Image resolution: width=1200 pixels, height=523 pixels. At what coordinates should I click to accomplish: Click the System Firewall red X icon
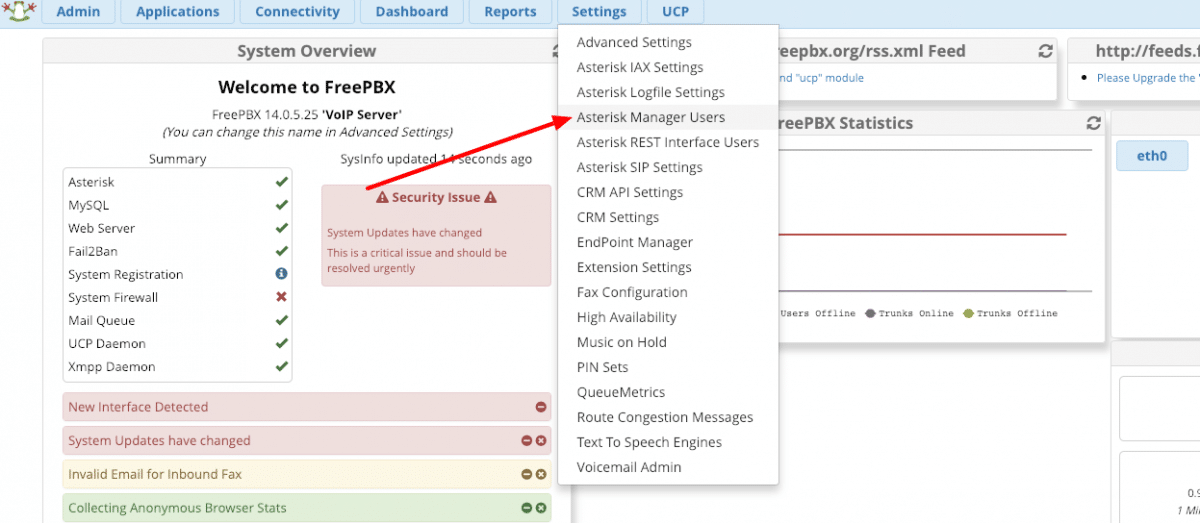click(x=281, y=297)
